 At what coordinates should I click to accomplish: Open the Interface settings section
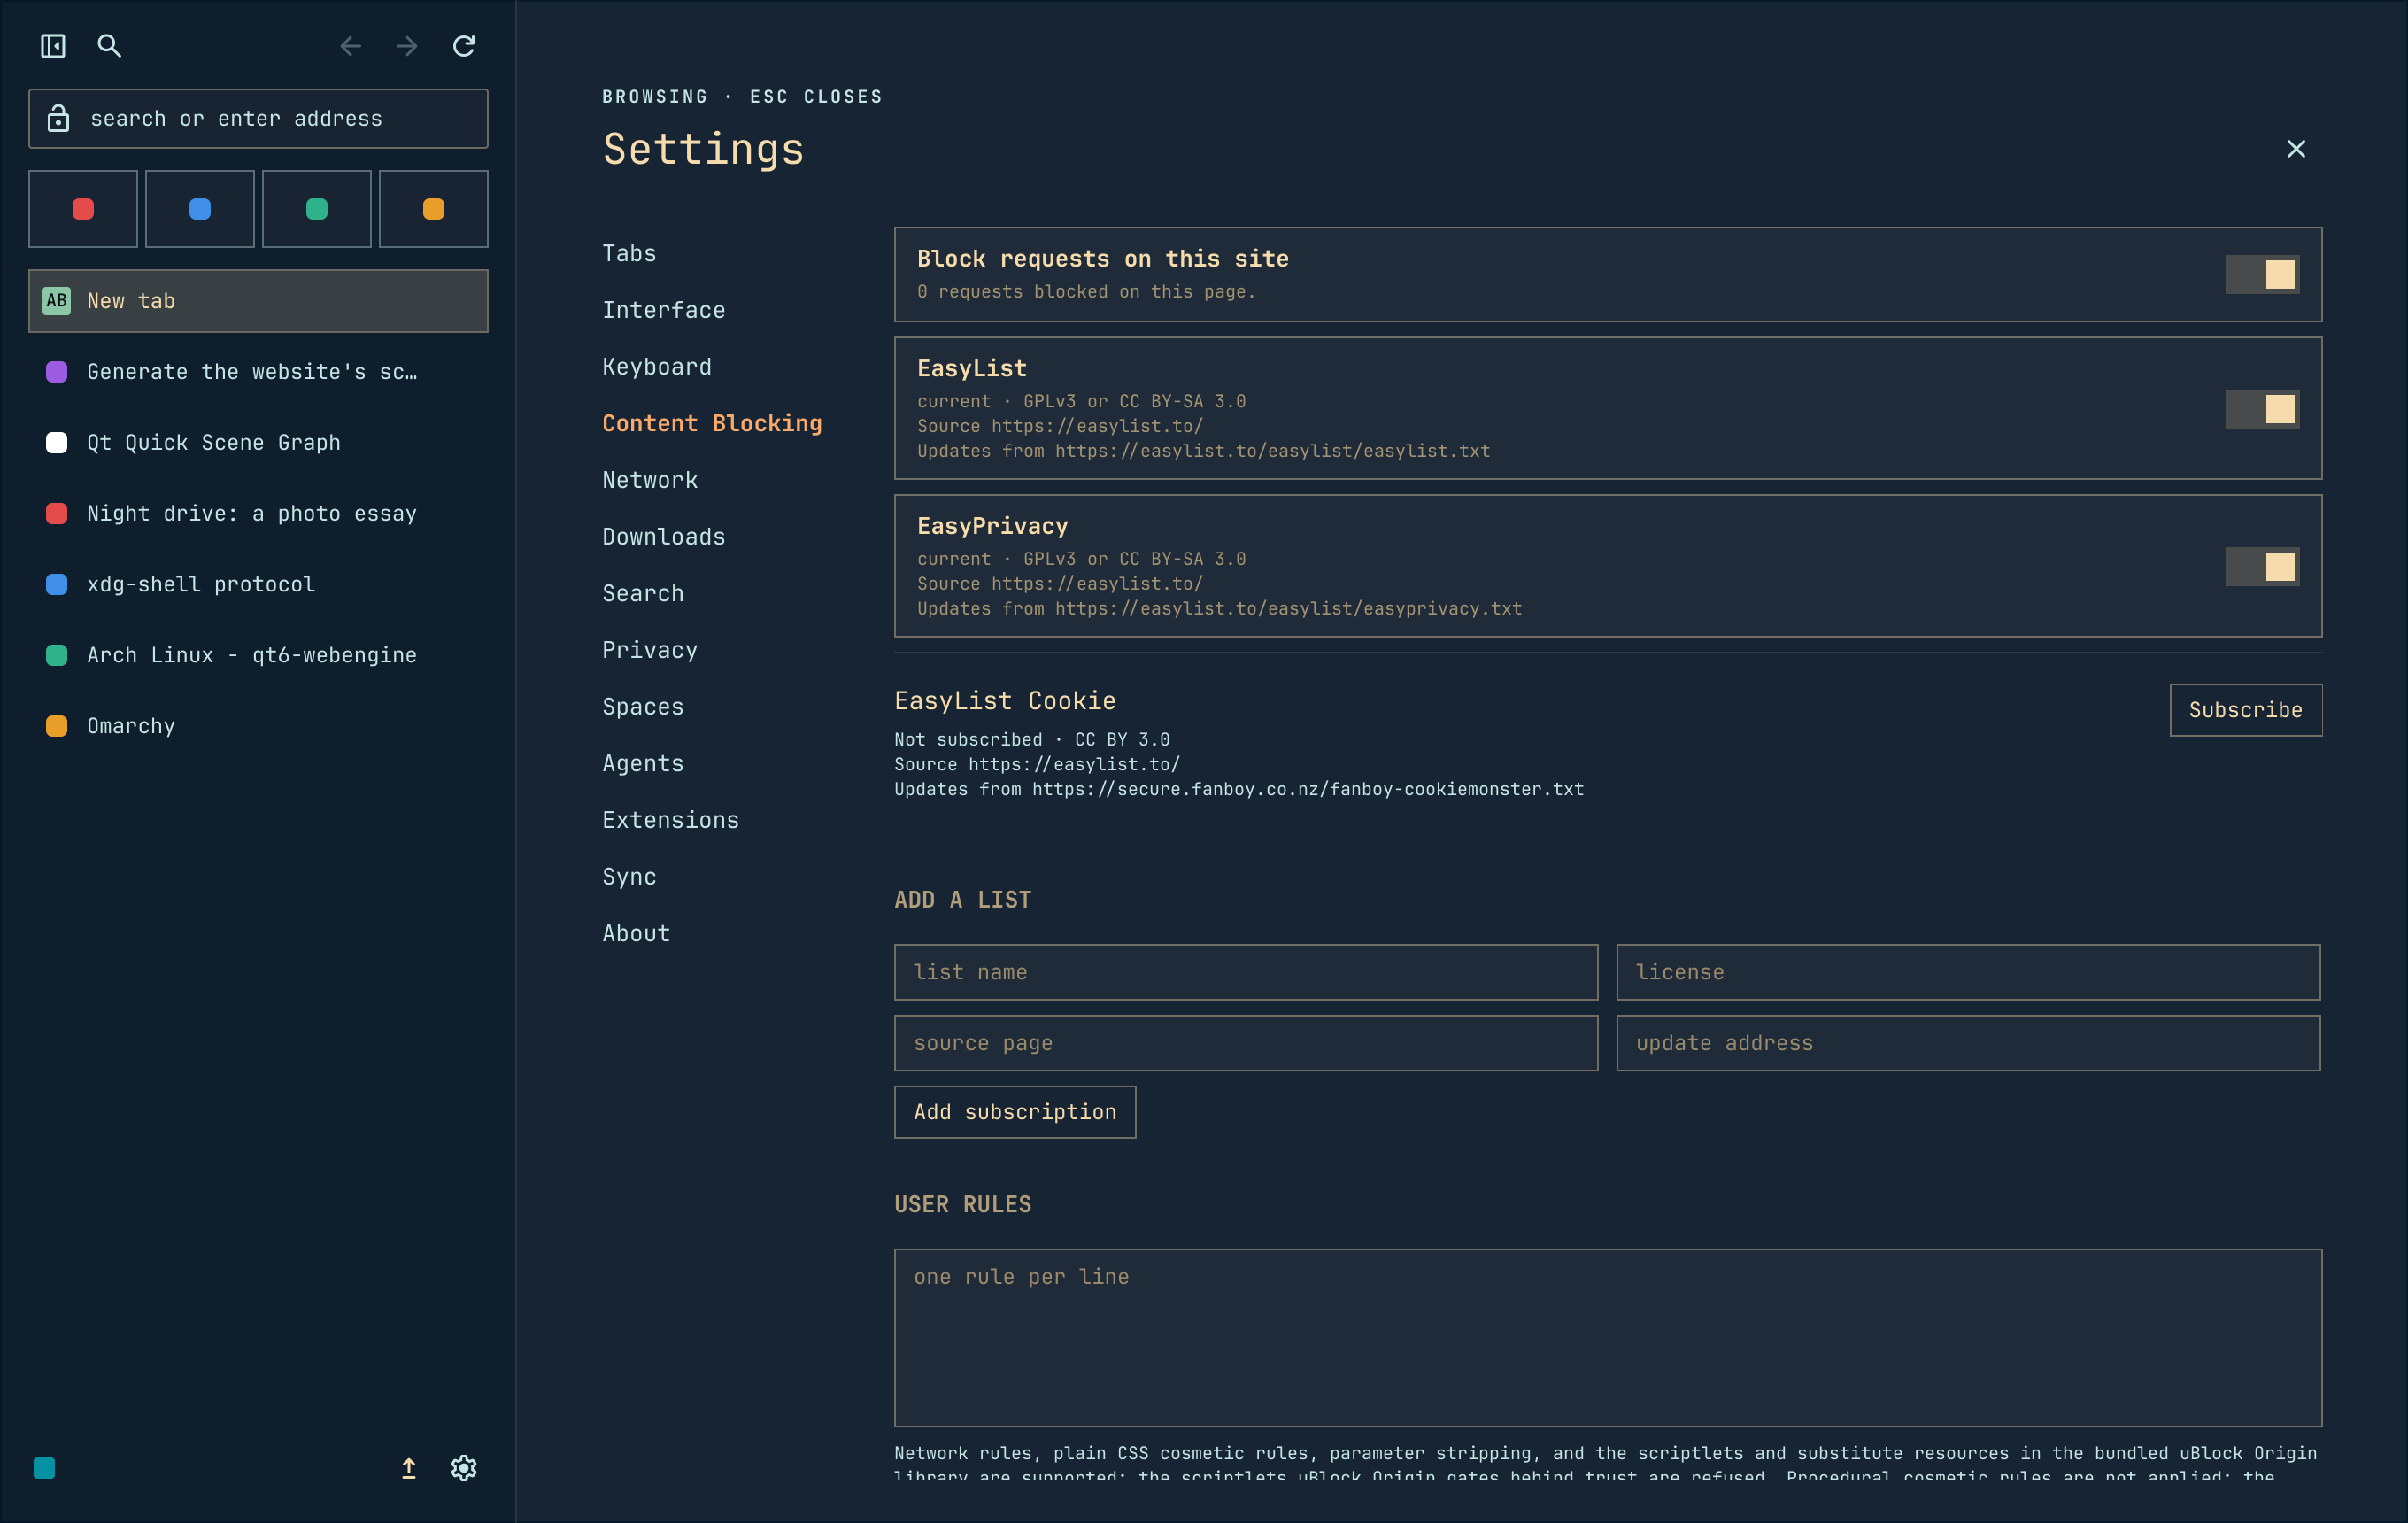664,310
